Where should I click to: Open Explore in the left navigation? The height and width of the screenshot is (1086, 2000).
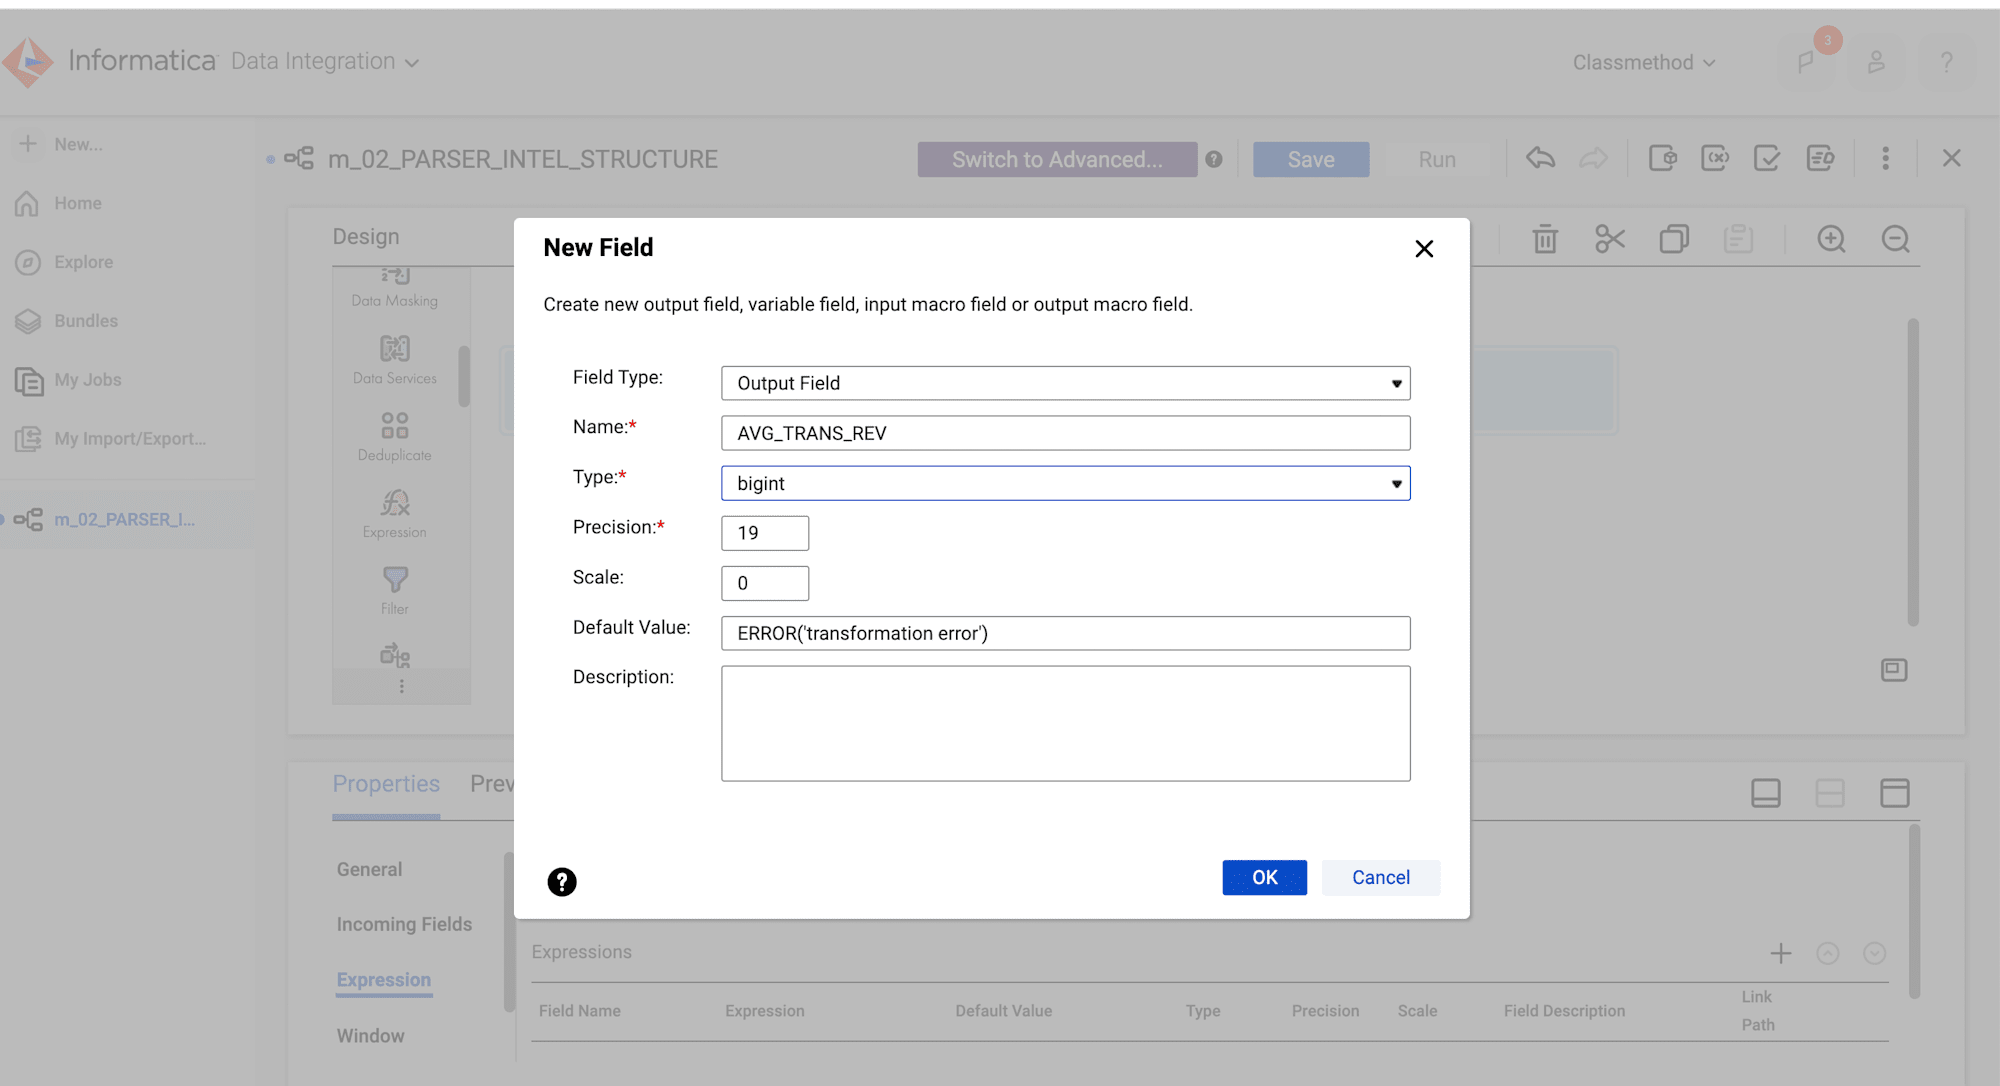[x=66, y=262]
